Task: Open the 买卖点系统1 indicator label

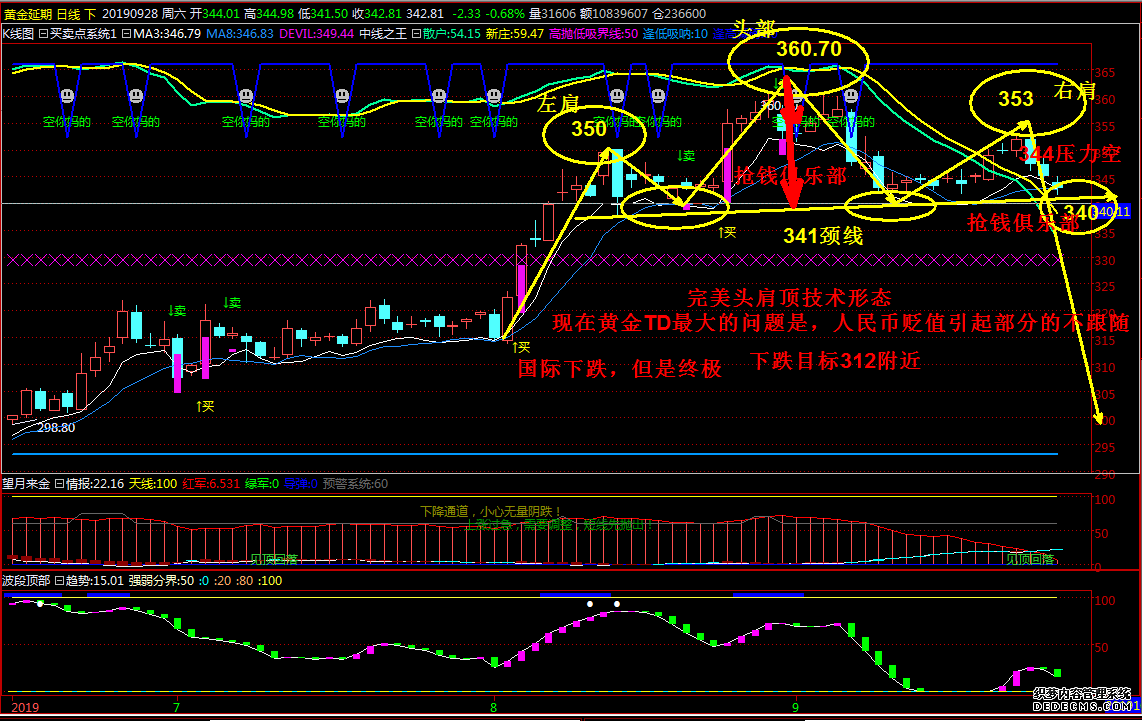Action: click(x=83, y=34)
